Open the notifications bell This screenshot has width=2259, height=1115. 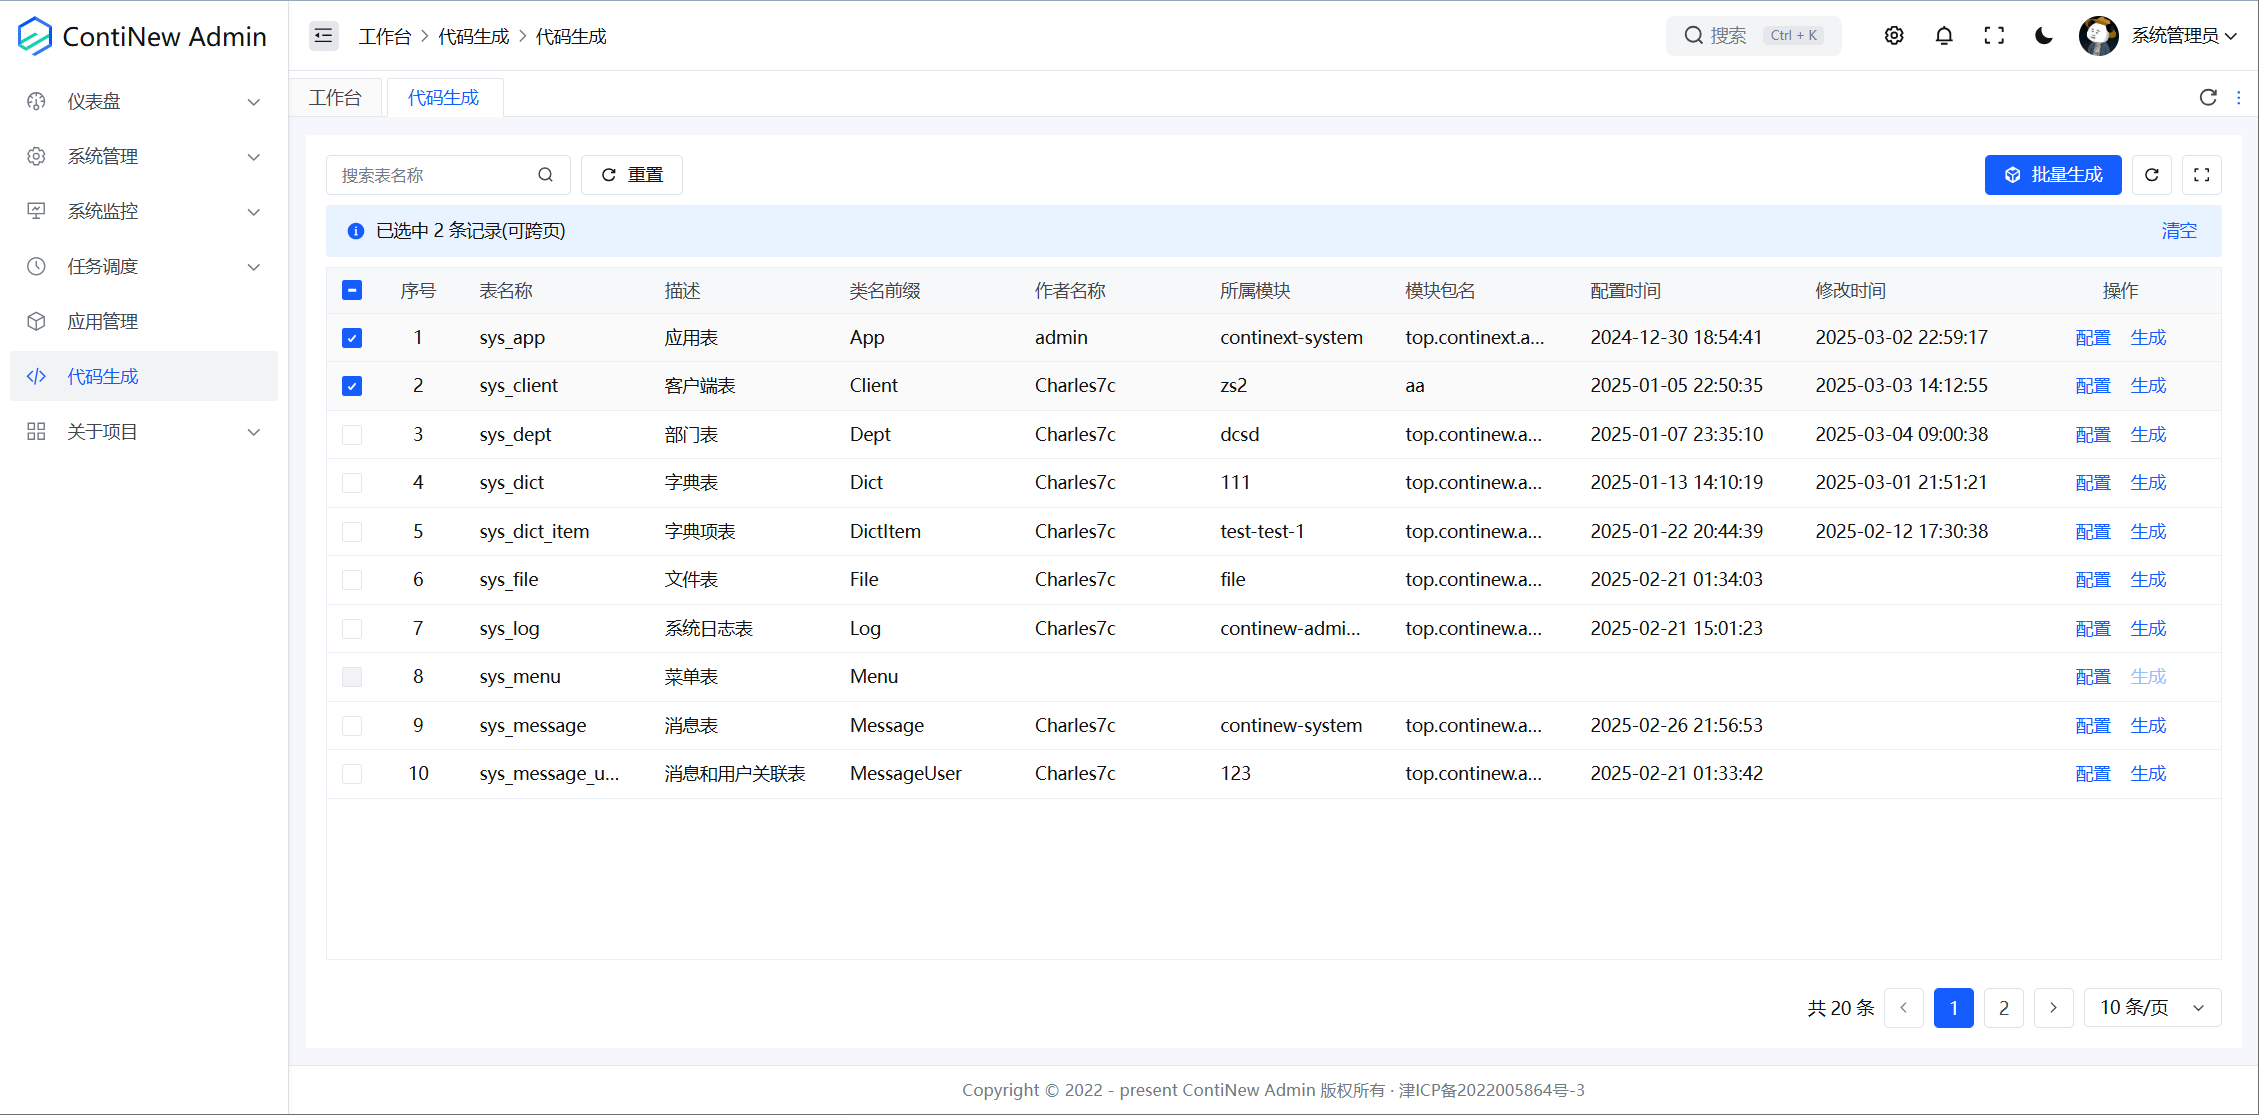tap(1944, 36)
